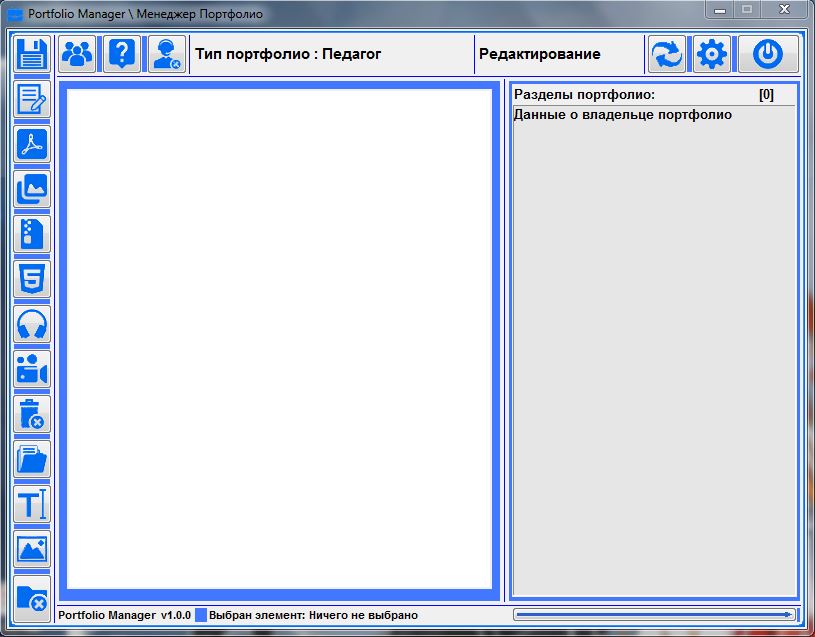Click the power exit button
Image resolution: width=815 pixels, height=637 pixels.
[x=768, y=54]
